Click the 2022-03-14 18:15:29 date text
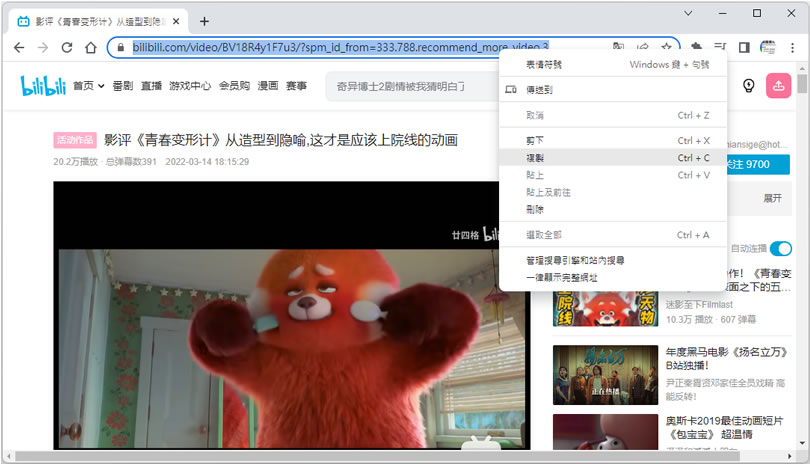 coord(207,162)
